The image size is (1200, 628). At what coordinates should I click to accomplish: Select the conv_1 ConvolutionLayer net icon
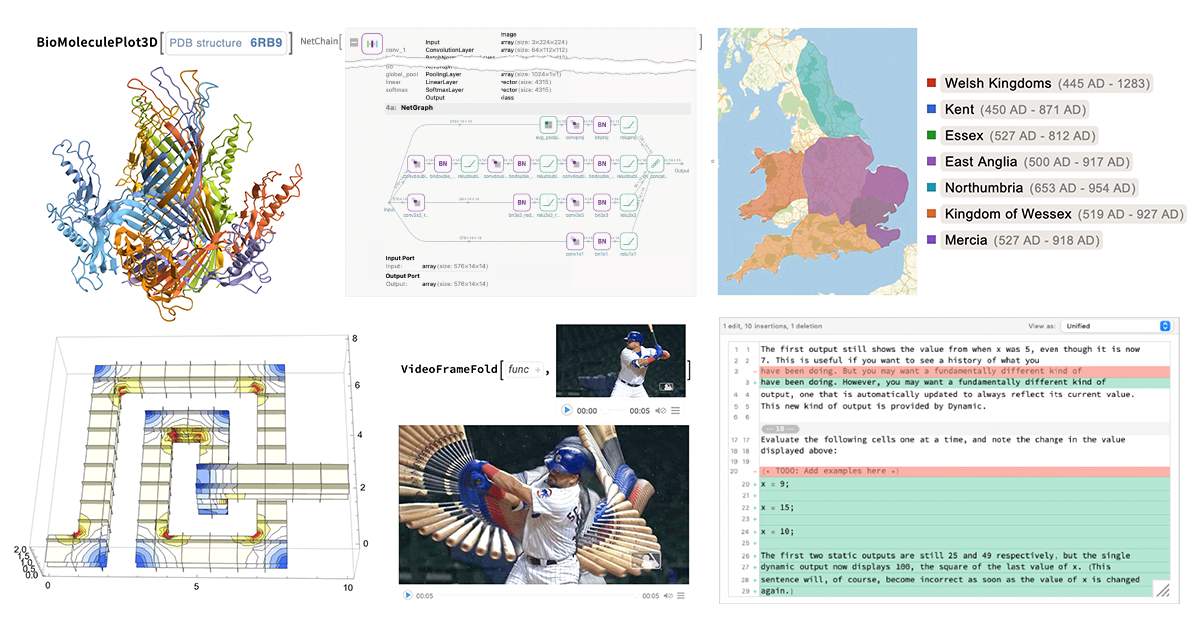(371, 44)
